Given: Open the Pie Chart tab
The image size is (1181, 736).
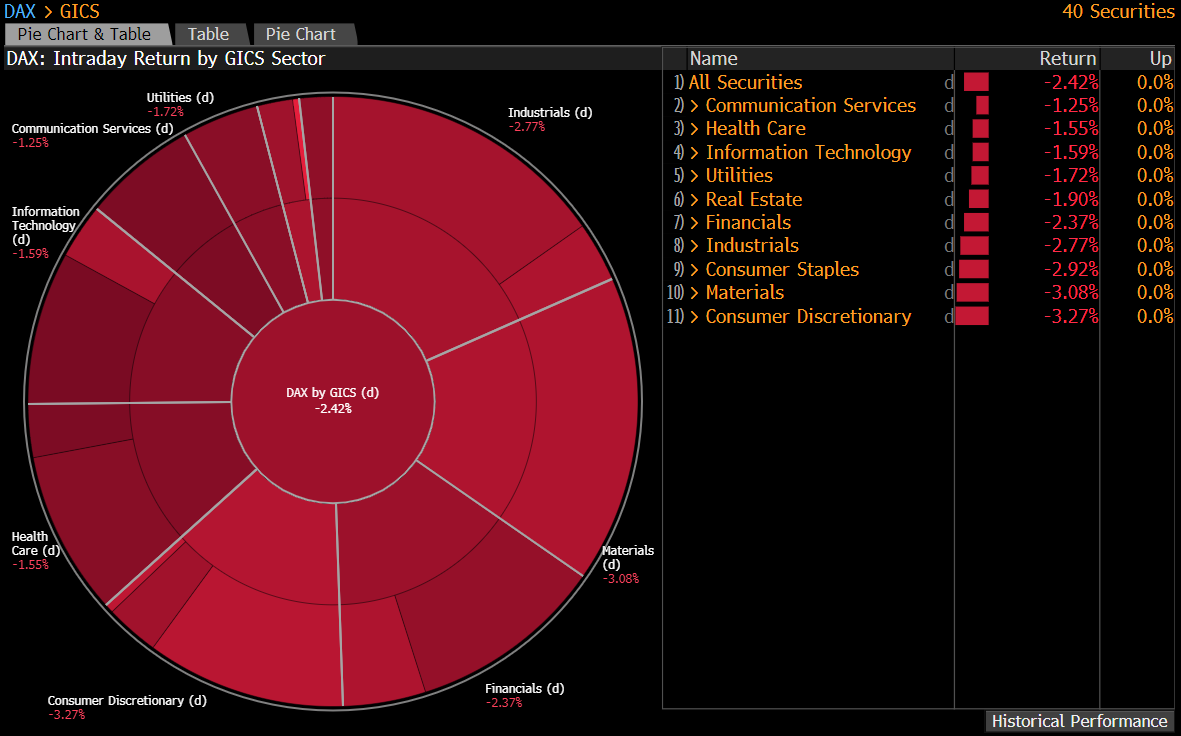Looking at the screenshot, I should pyautogui.click(x=301, y=34).
